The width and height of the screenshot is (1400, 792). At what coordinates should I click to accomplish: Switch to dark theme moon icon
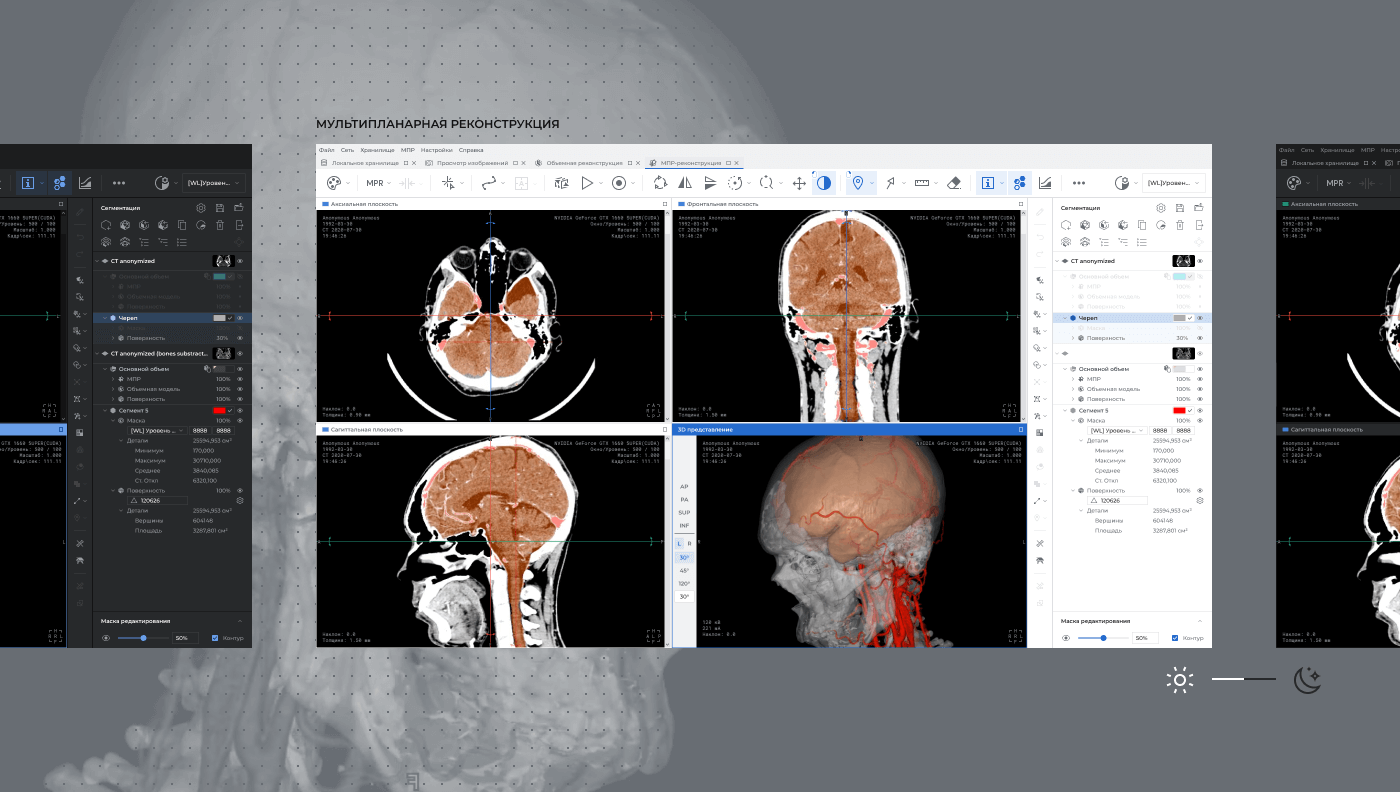point(1307,680)
